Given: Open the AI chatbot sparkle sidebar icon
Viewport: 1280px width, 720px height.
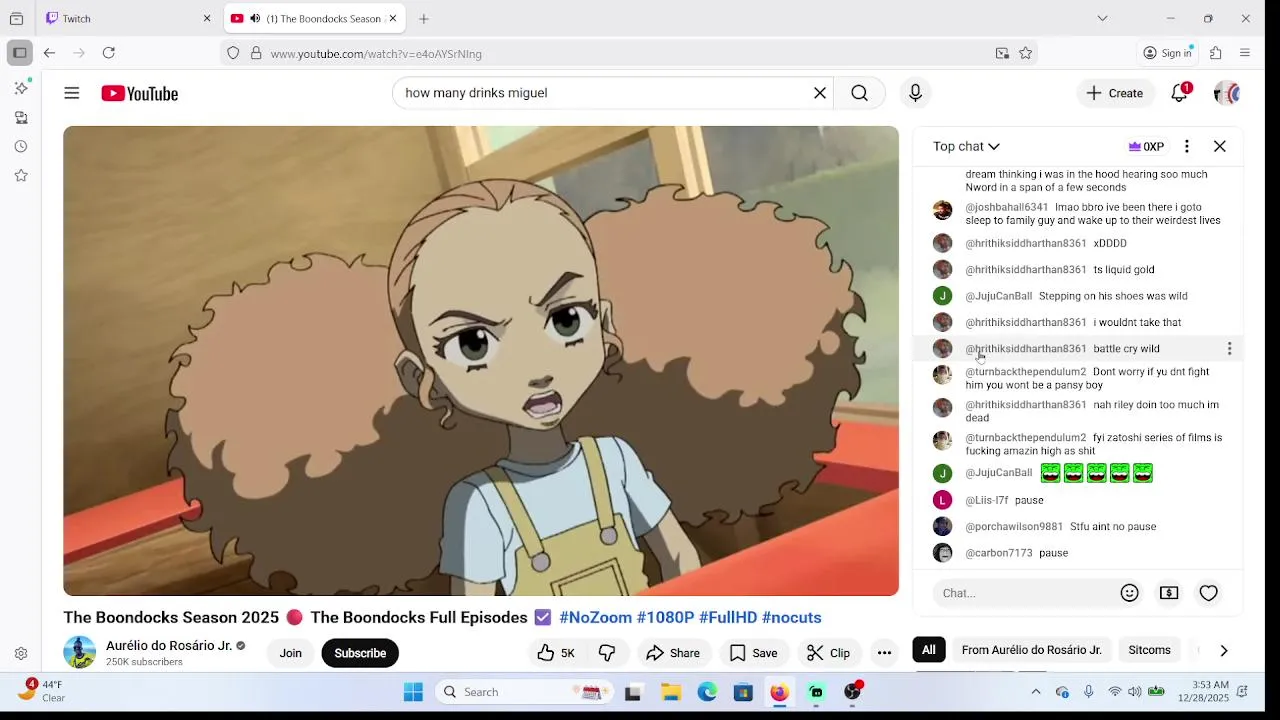Looking at the screenshot, I should (x=21, y=88).
